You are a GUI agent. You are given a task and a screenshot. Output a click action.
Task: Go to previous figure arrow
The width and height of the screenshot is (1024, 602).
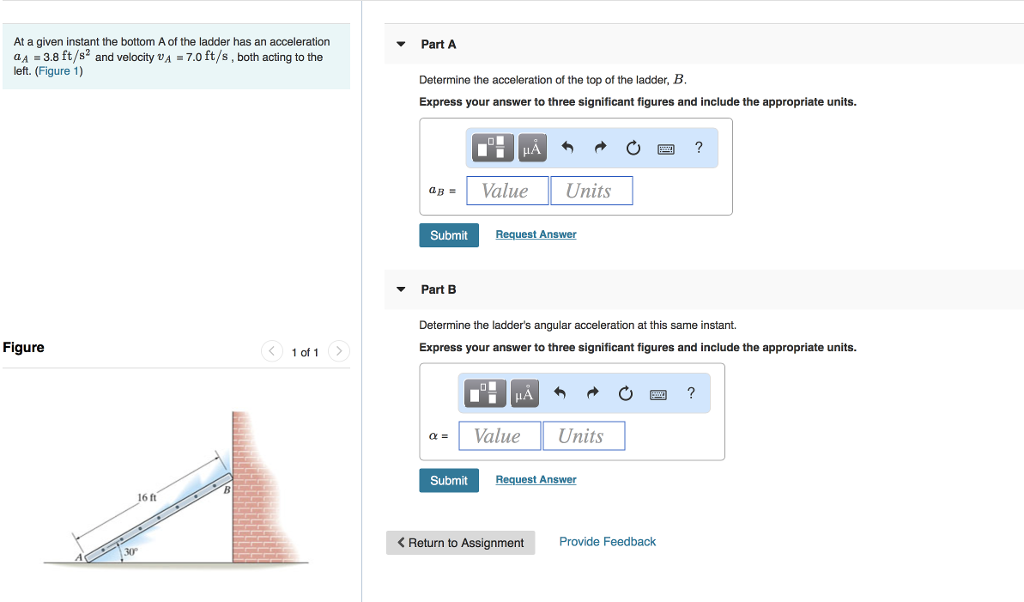tap(271, 351)
